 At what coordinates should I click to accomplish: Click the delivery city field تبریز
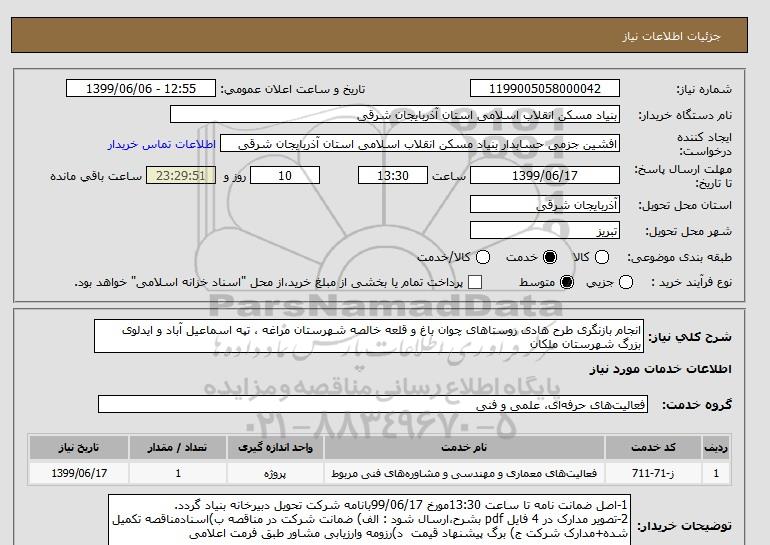(x=545, y=230)
